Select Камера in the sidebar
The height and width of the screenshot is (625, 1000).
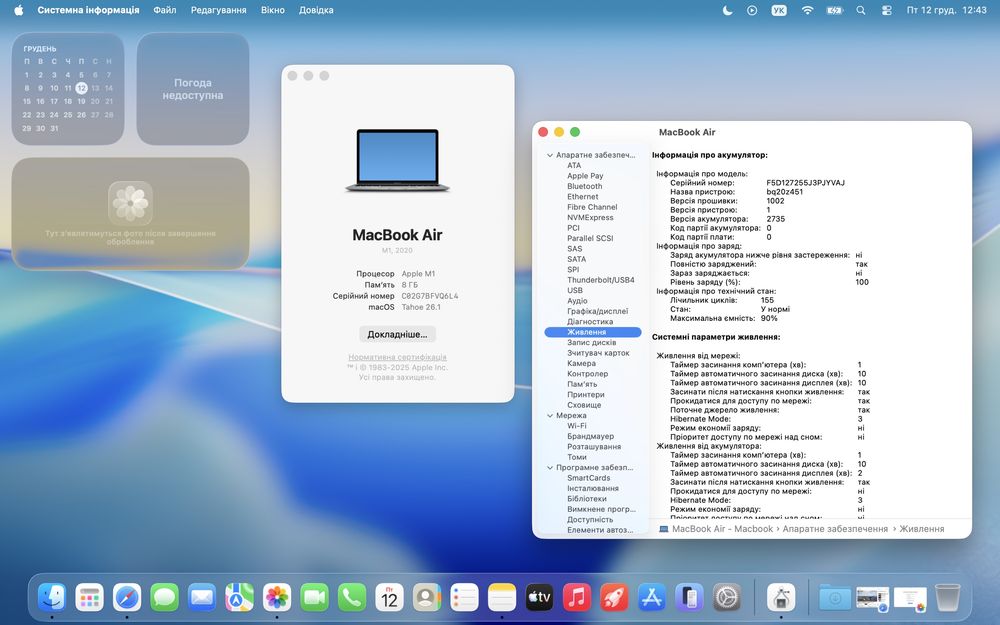[x=581, y=364]
